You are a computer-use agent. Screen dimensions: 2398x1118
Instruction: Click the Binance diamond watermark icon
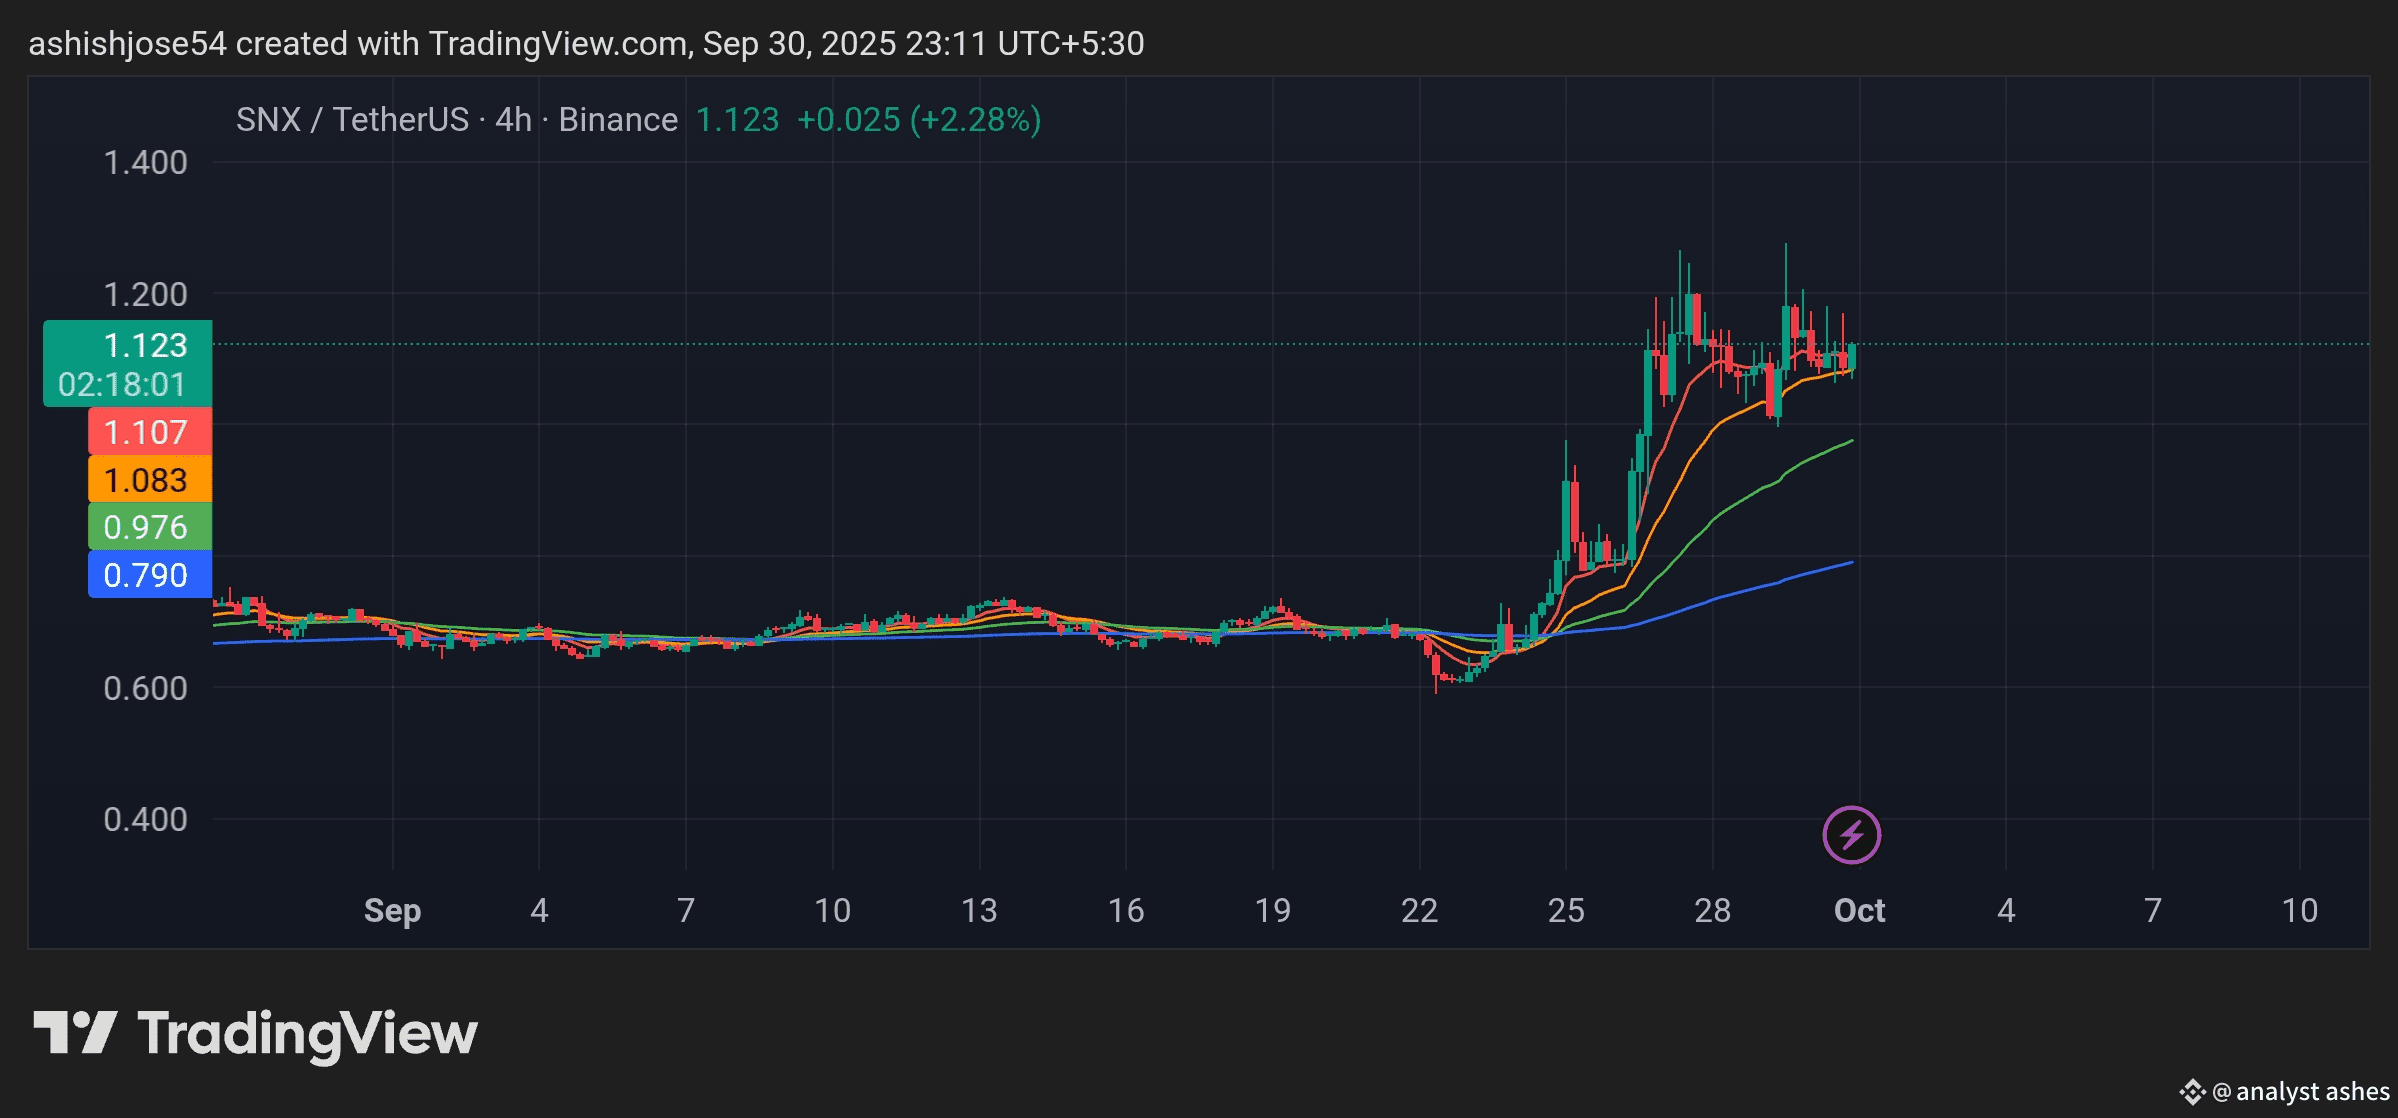[2192, 1091]
